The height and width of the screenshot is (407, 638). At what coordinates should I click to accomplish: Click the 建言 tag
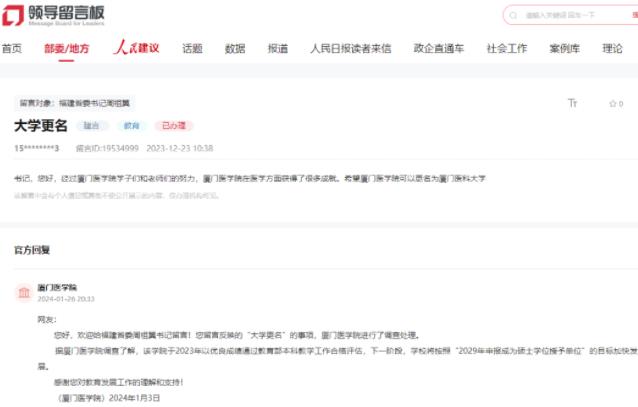click(92, 126)
